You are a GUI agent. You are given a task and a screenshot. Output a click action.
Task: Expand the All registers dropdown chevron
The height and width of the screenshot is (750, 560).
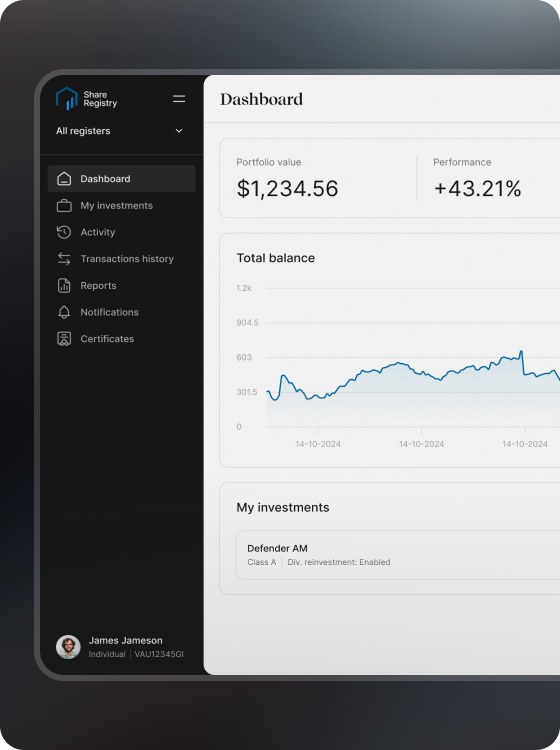pos(179,131)
